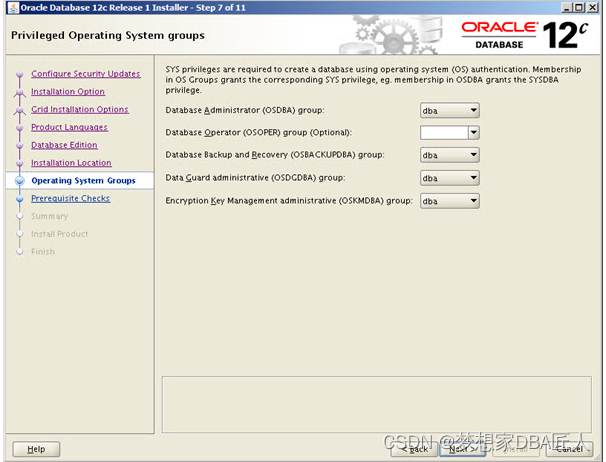Go to Installation Option step

(x=68, y=92)
